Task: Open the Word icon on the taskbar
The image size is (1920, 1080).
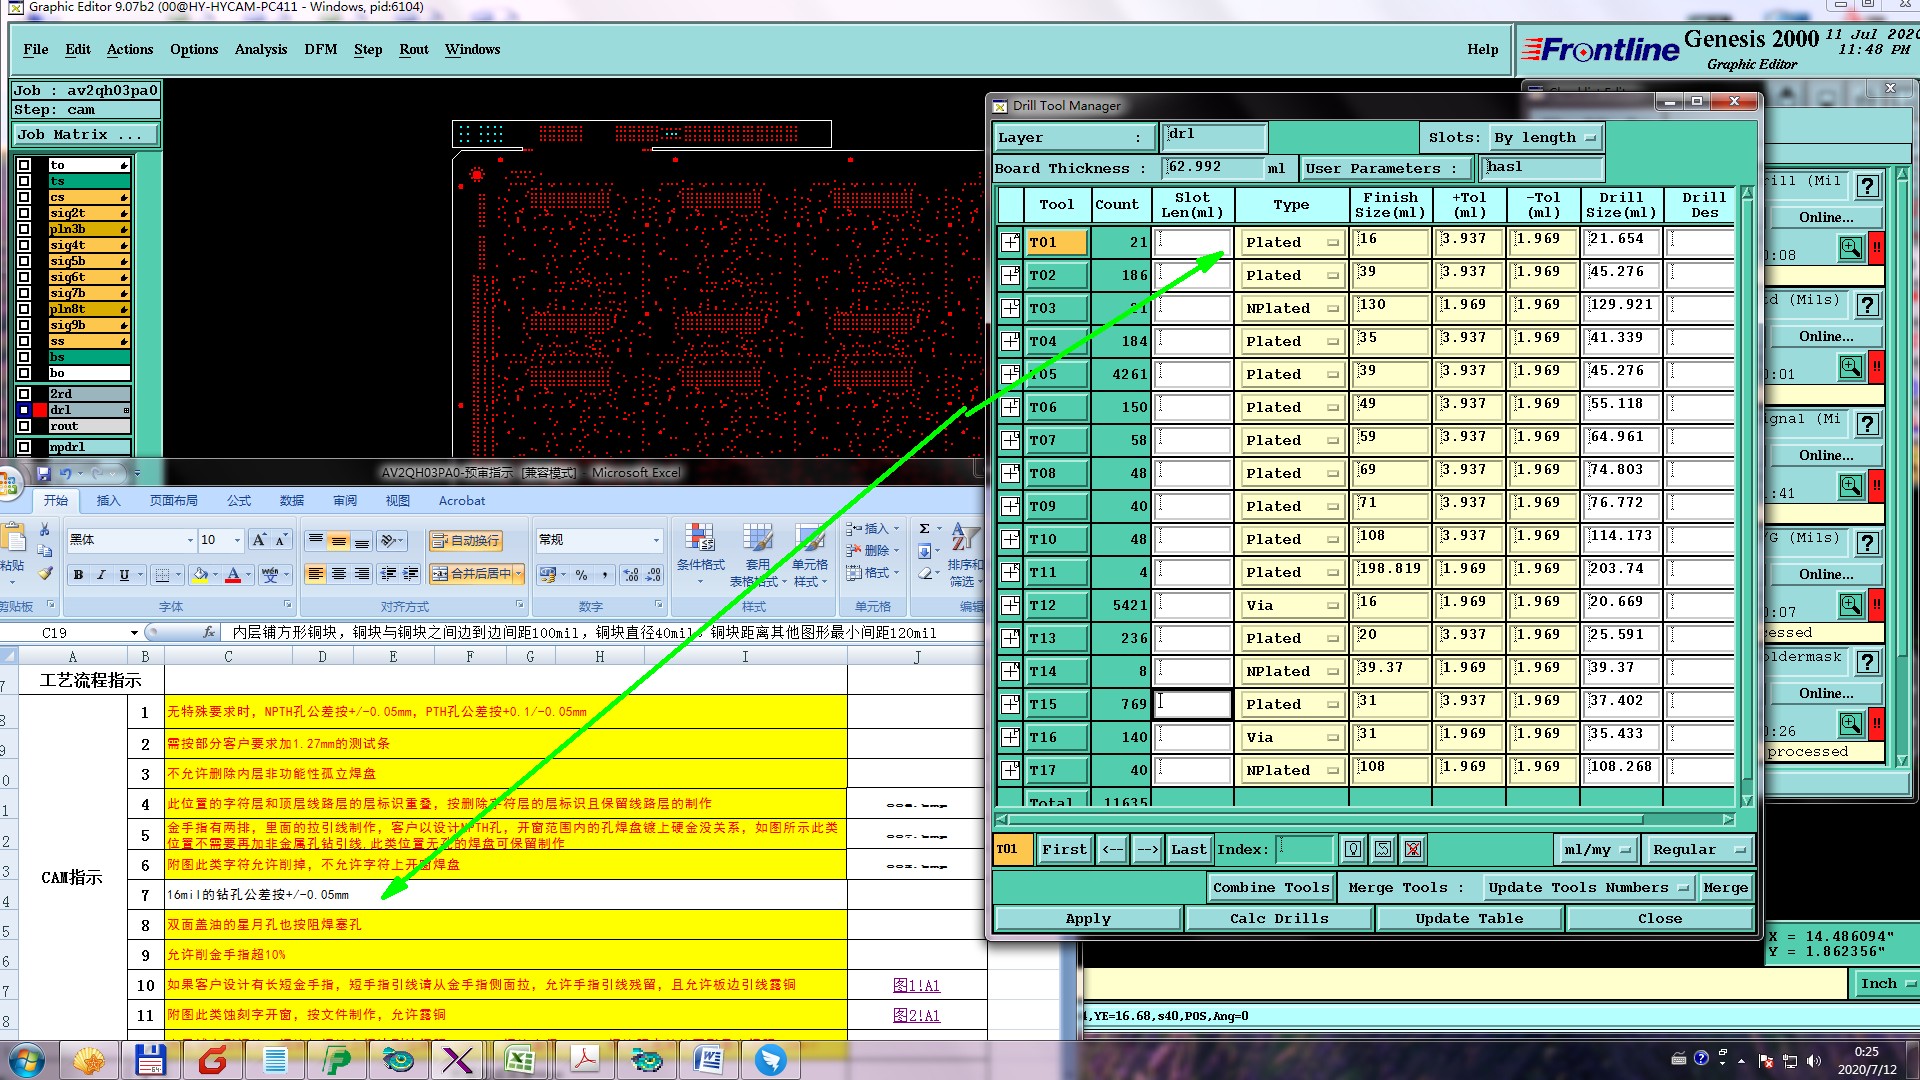Action: (x=708, y=1059)
